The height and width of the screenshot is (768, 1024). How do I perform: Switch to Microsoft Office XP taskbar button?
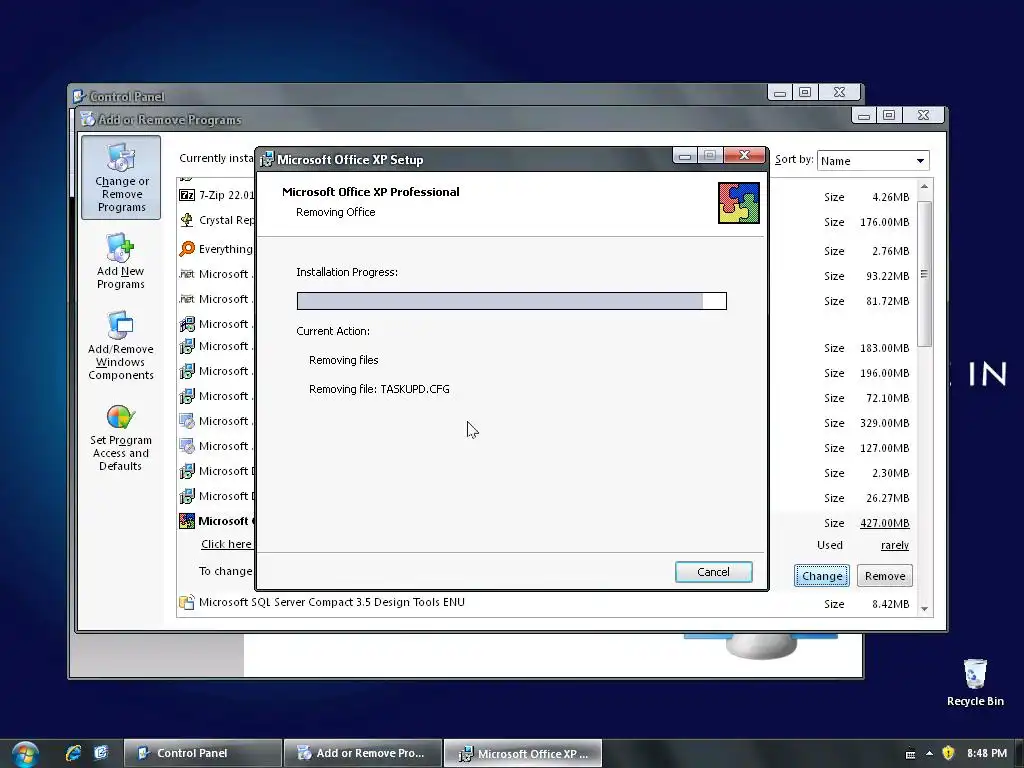point(522,753)
